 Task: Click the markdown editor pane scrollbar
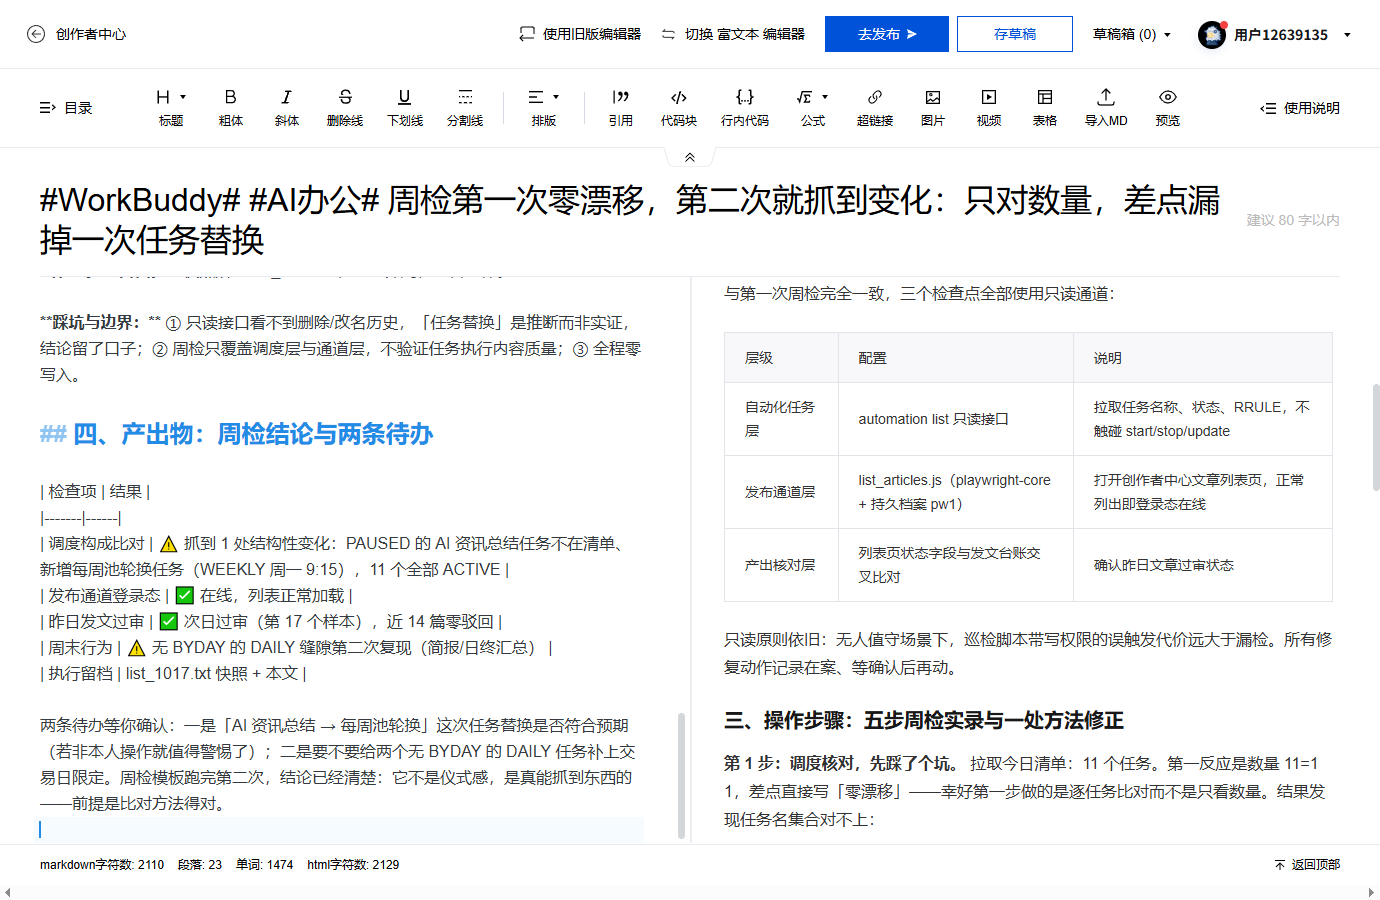682,775
